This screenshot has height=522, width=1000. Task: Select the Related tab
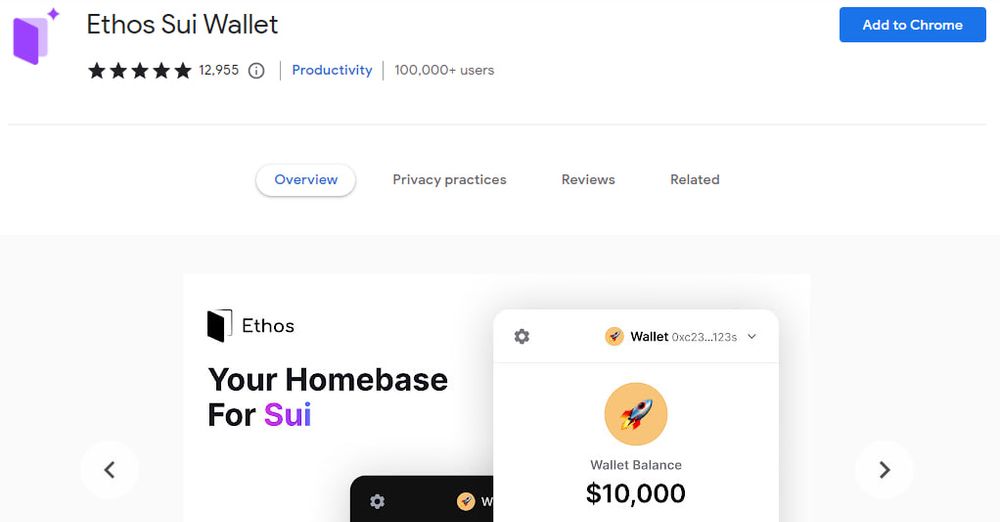(695, 180)
